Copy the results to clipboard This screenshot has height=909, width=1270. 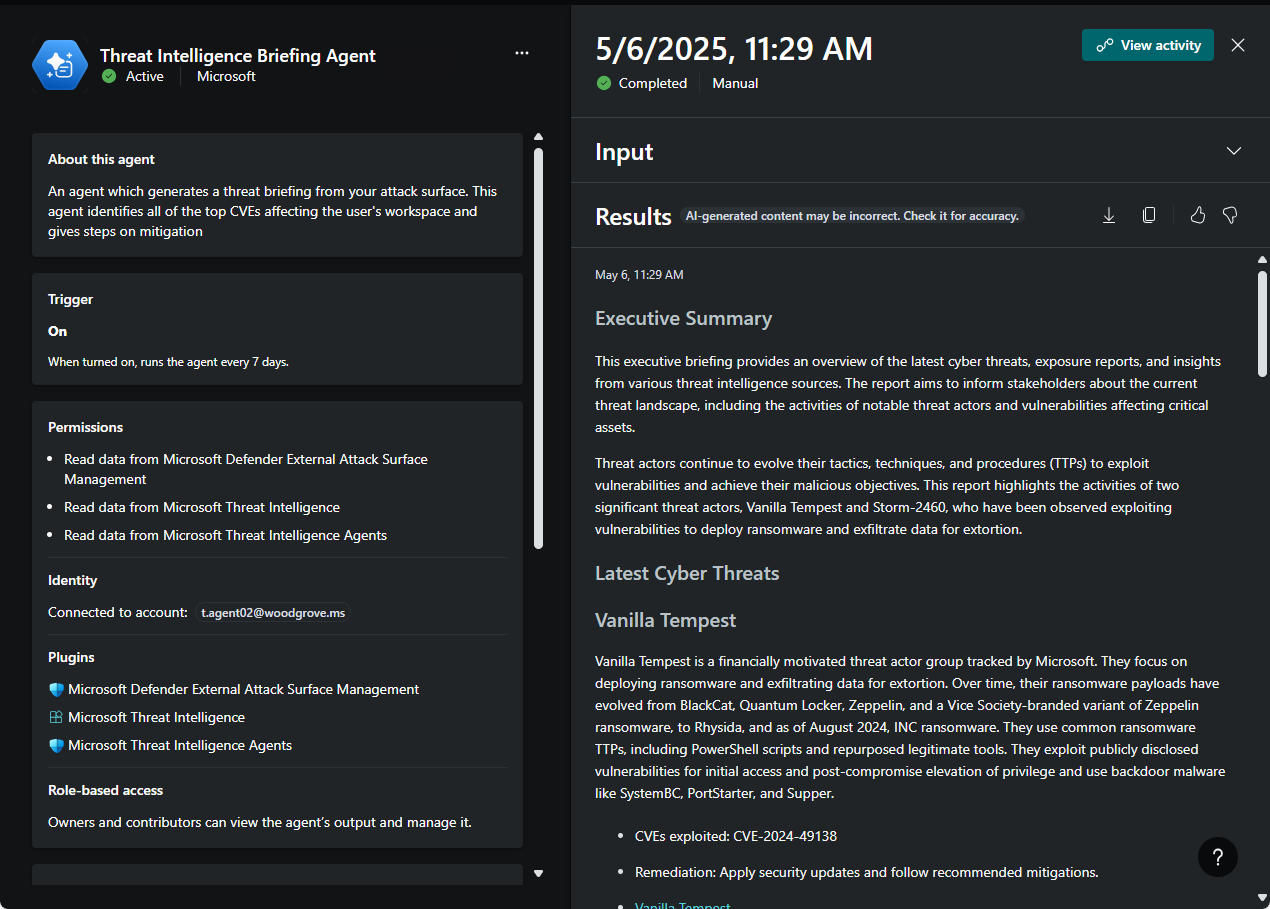pos(1149,215)
